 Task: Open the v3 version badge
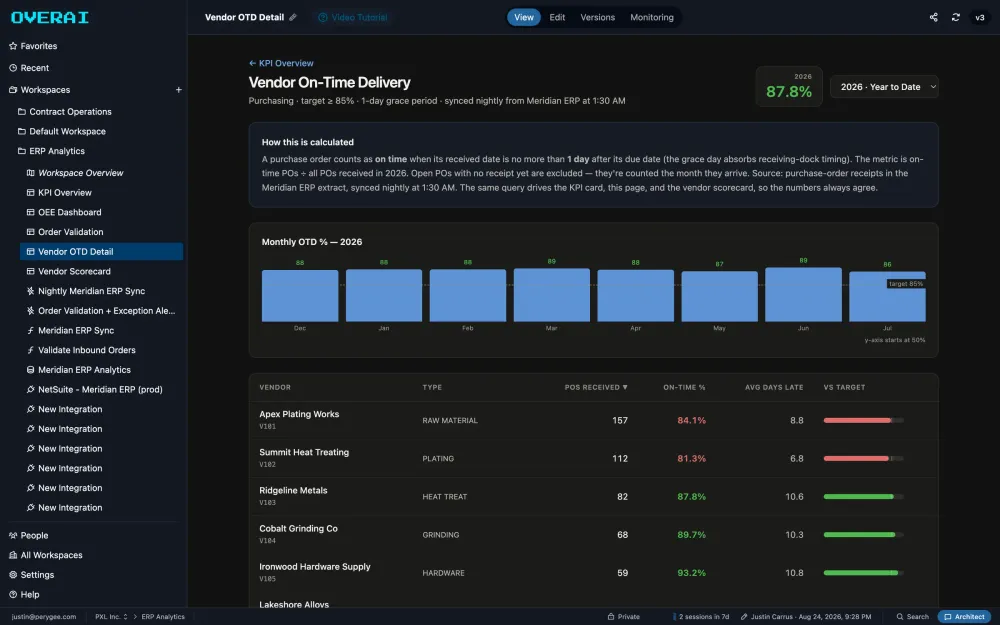click(980, 17)
